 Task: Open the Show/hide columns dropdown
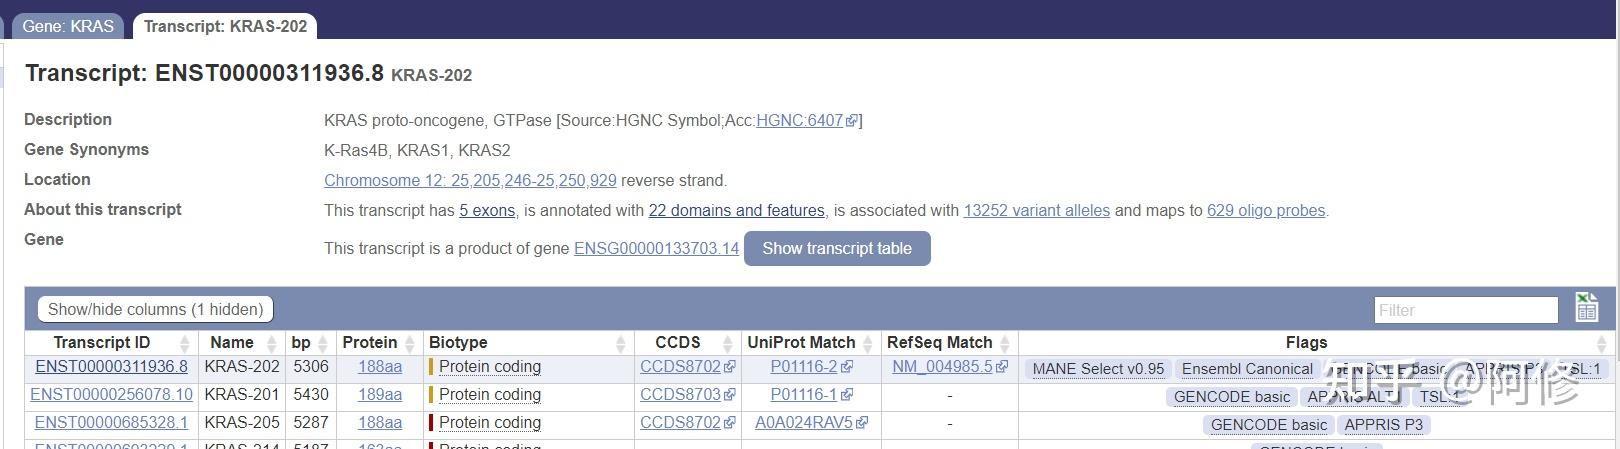155,309
